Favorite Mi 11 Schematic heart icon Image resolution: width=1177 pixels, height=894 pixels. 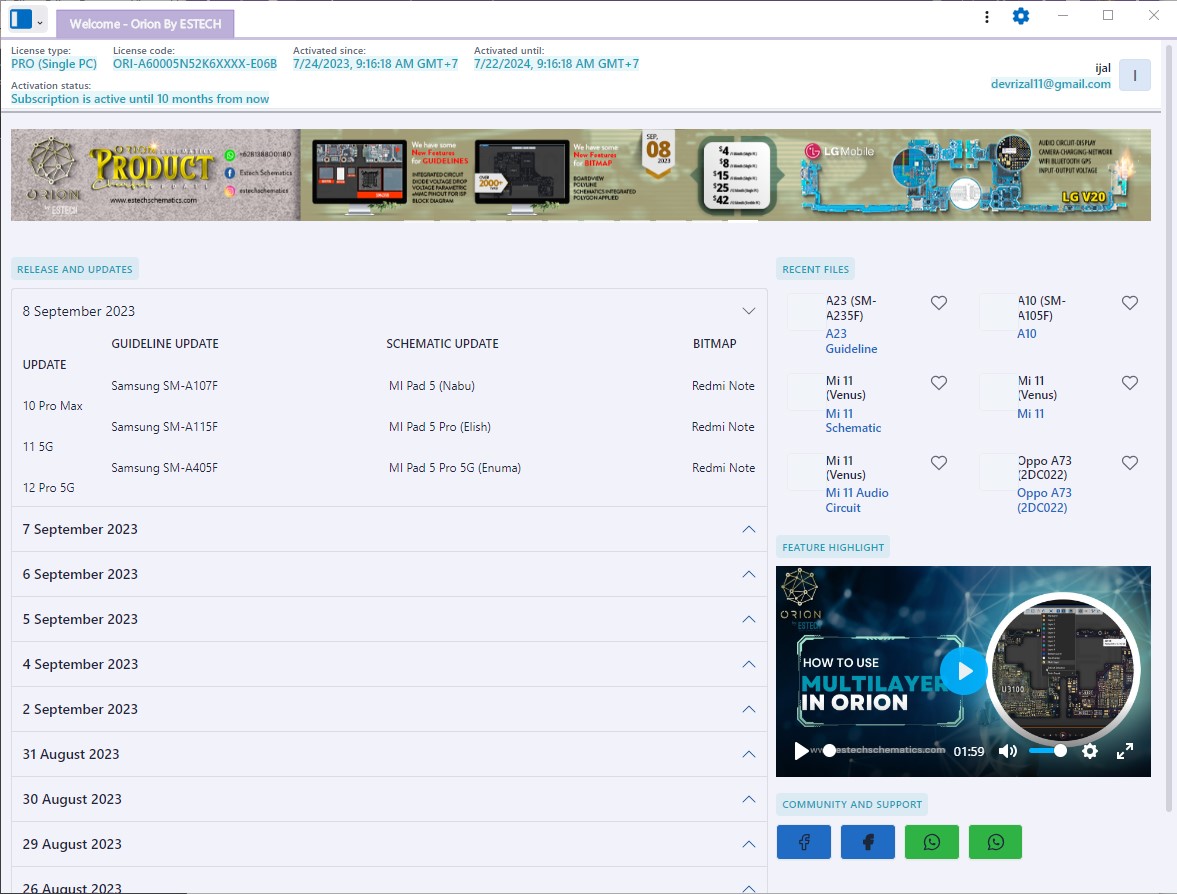point(938,382)
